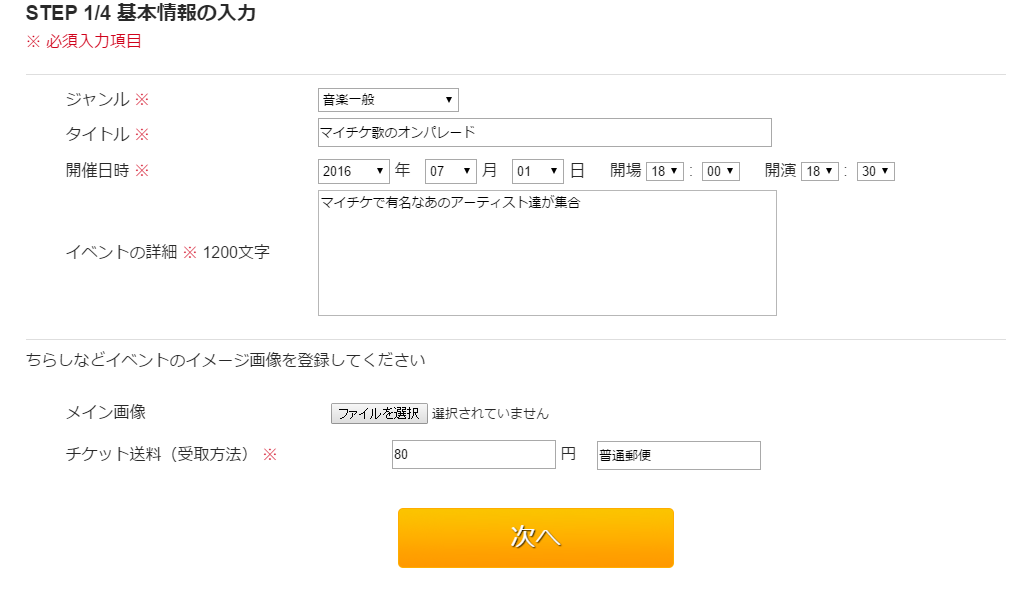Click the ticket shipping fee field
The height and width of the screenshot is (594, 1030).
click(473, 455)
